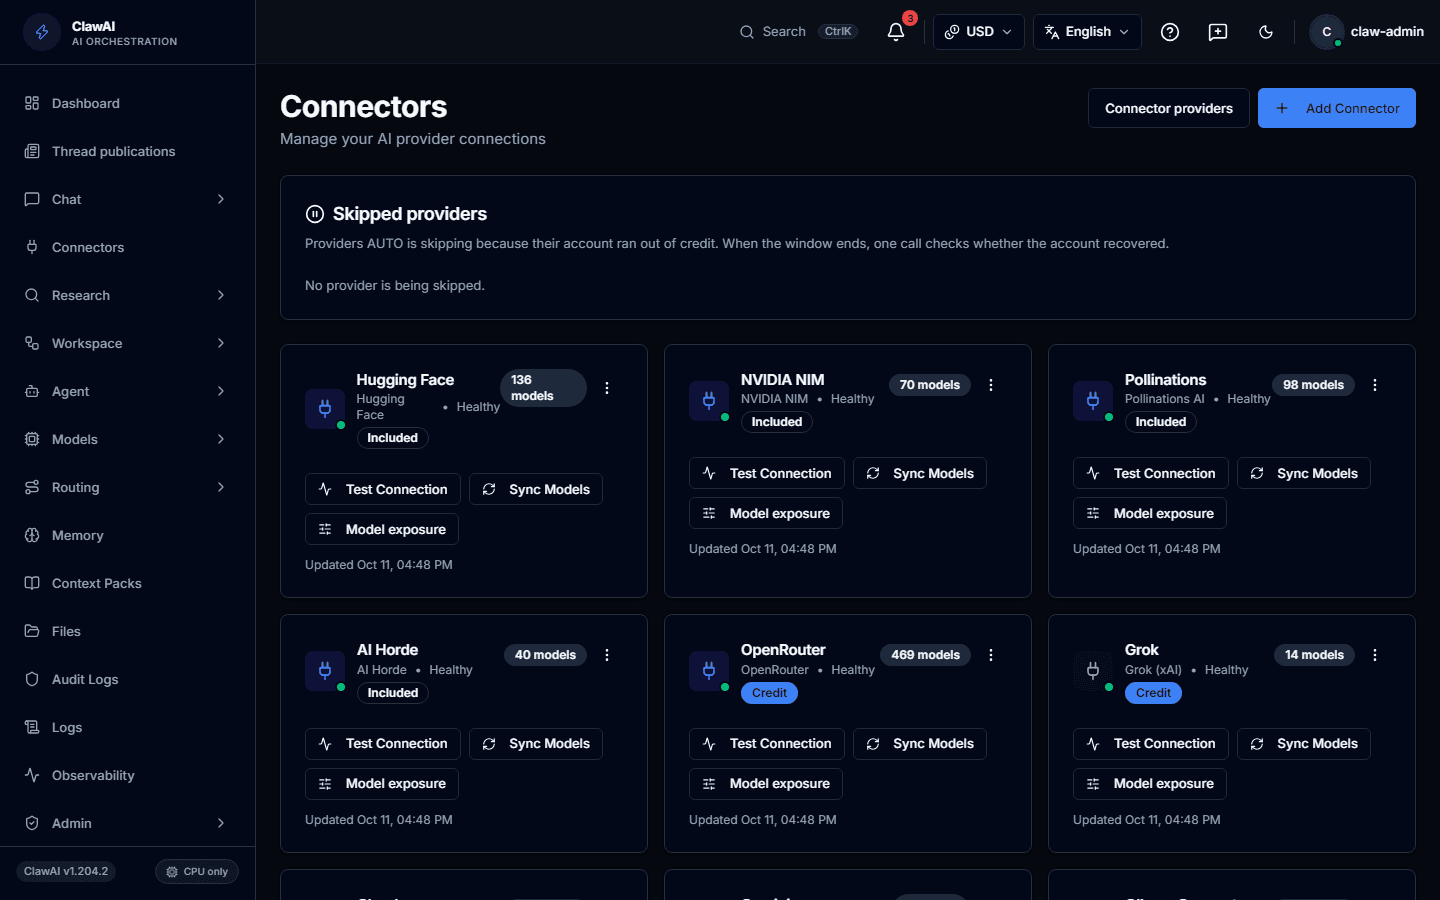Open the Logs sidebar item
The width and height of the screenshot is (1440, 900).
[x=127, y=727]
